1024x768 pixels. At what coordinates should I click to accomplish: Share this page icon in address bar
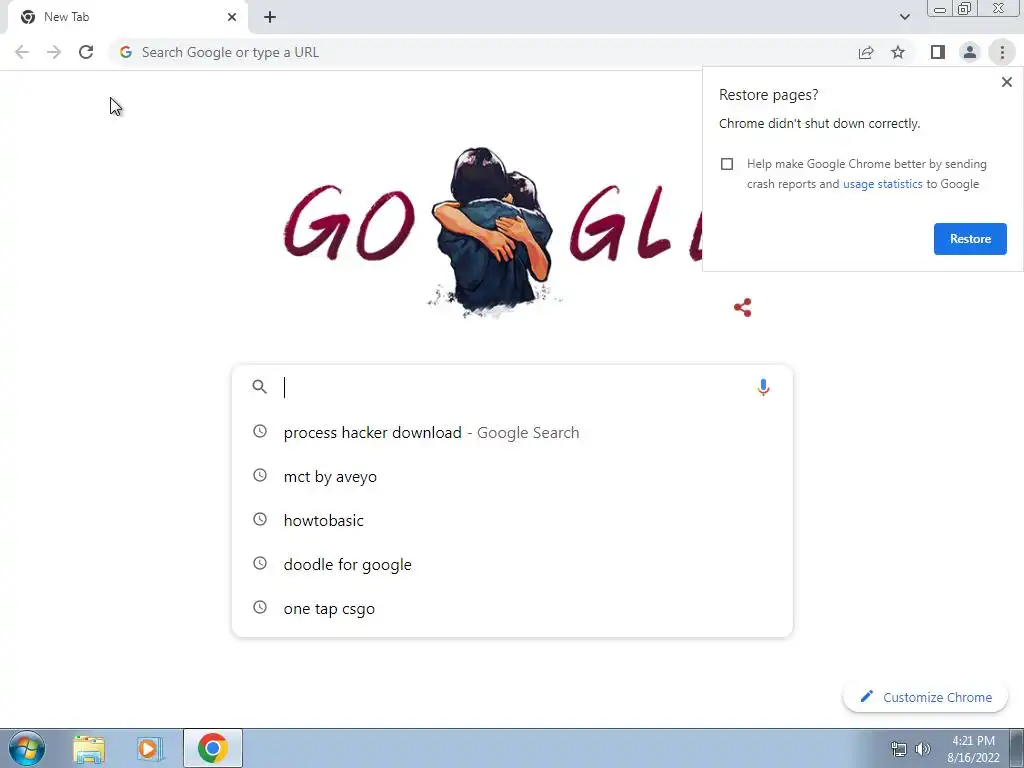(x=866, y=52)
